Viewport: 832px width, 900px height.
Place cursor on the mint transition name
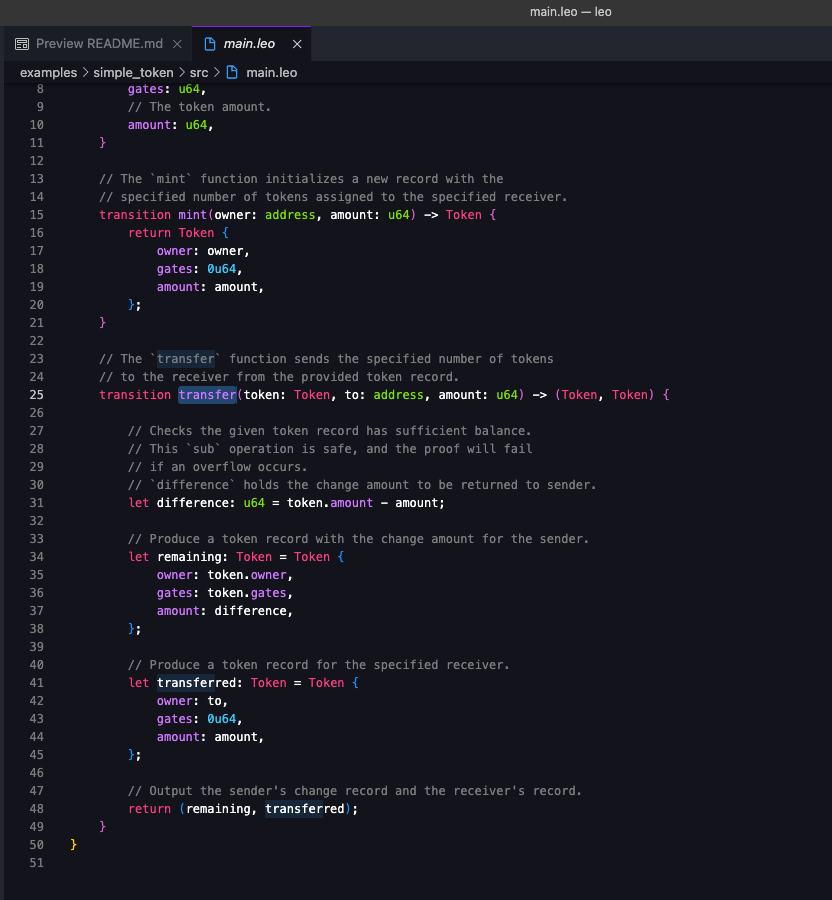pyautogui.click(x=191, y=214)
